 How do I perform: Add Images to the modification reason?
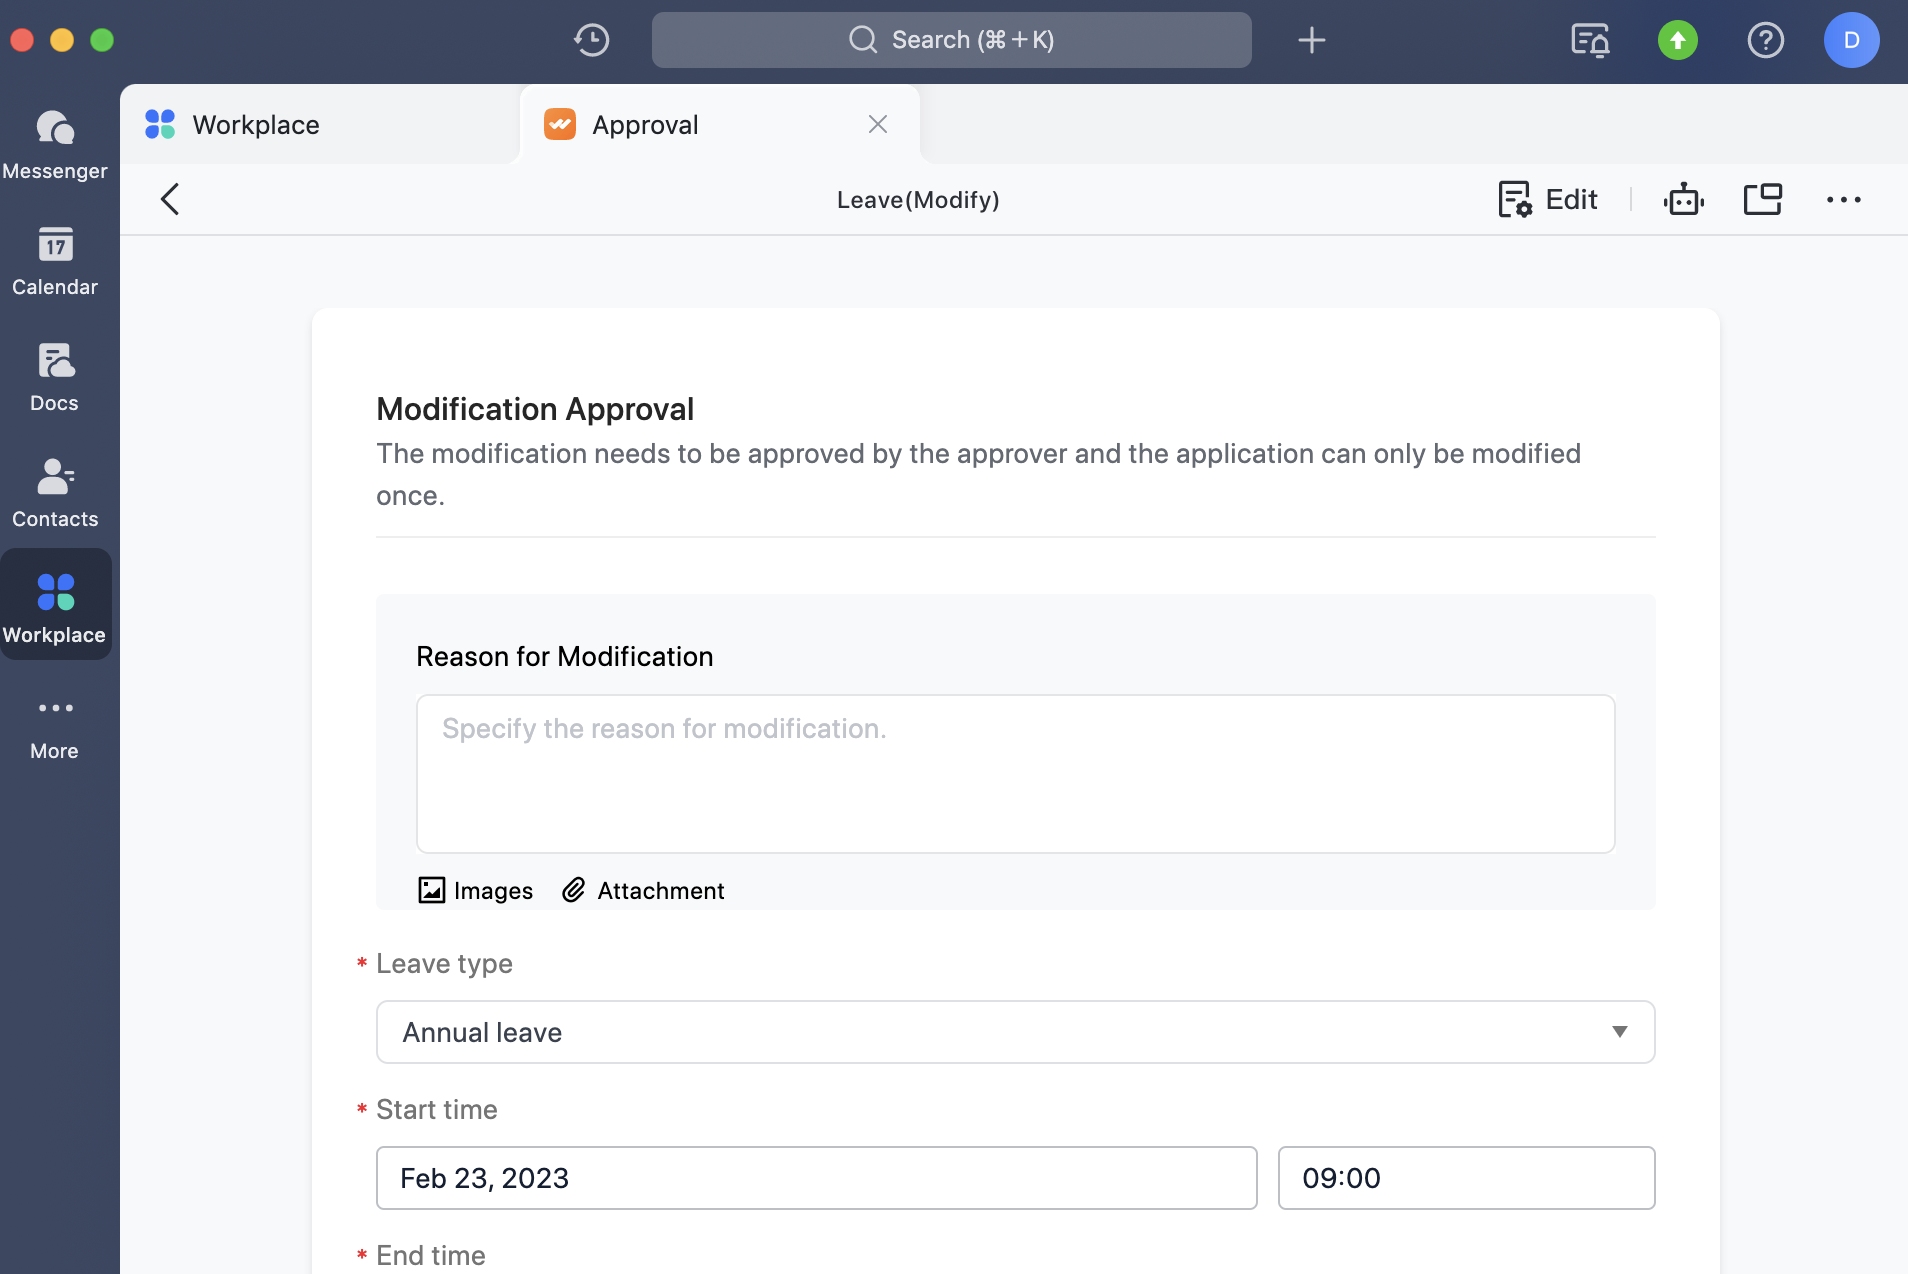coord(474,890)
